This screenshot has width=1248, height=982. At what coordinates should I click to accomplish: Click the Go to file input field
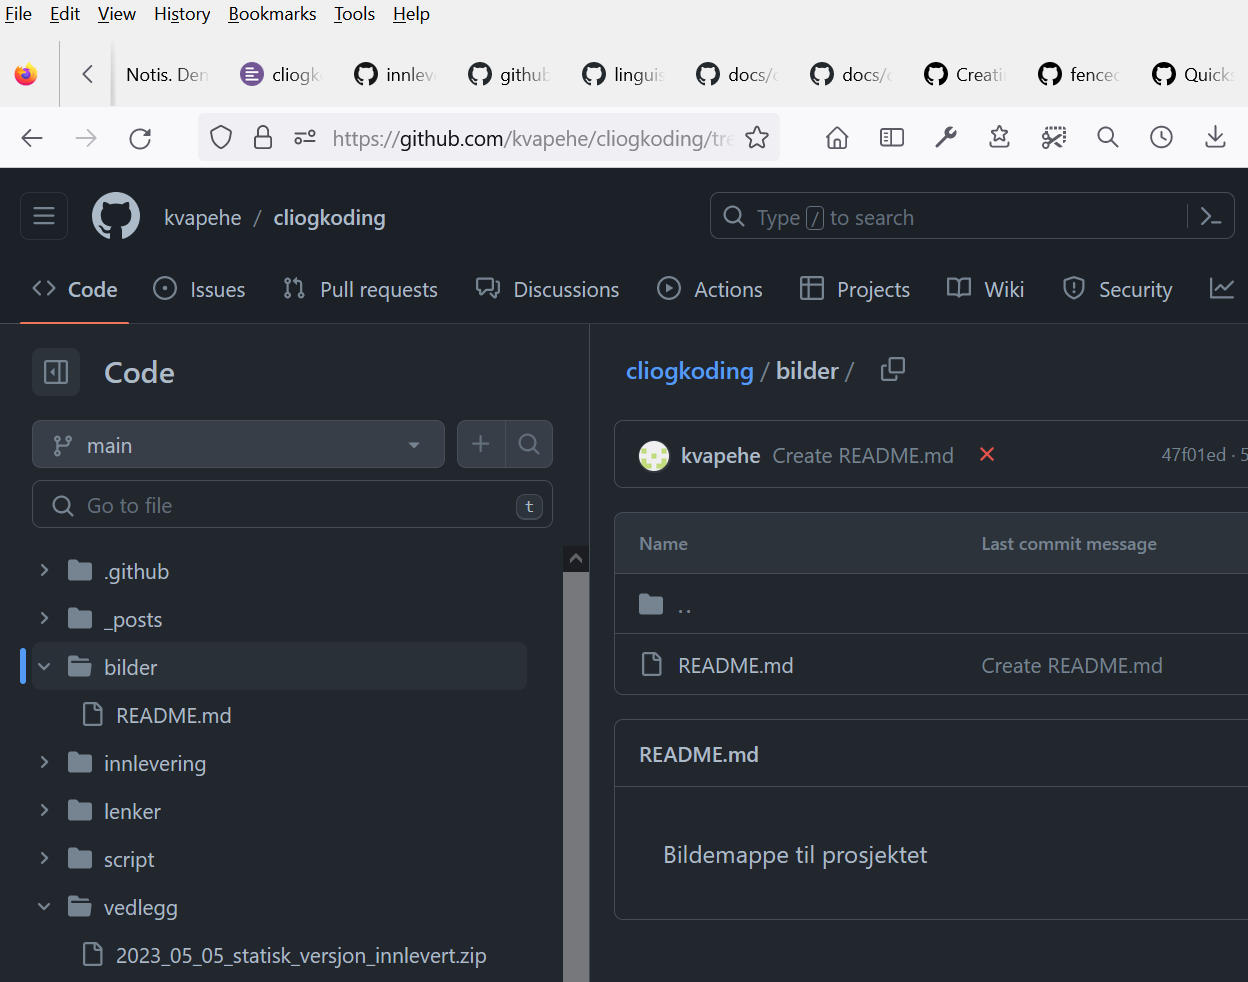point(292,504)
